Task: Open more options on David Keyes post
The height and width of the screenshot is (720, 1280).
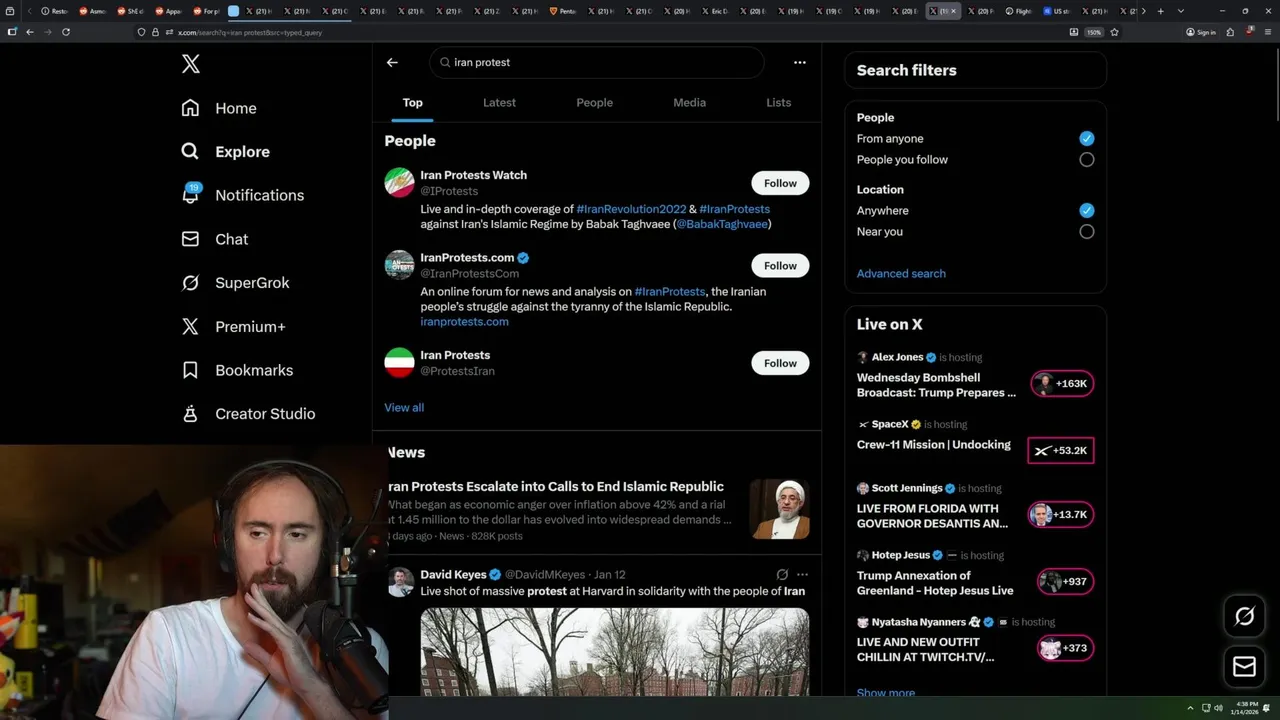Action: coord(802,575)
